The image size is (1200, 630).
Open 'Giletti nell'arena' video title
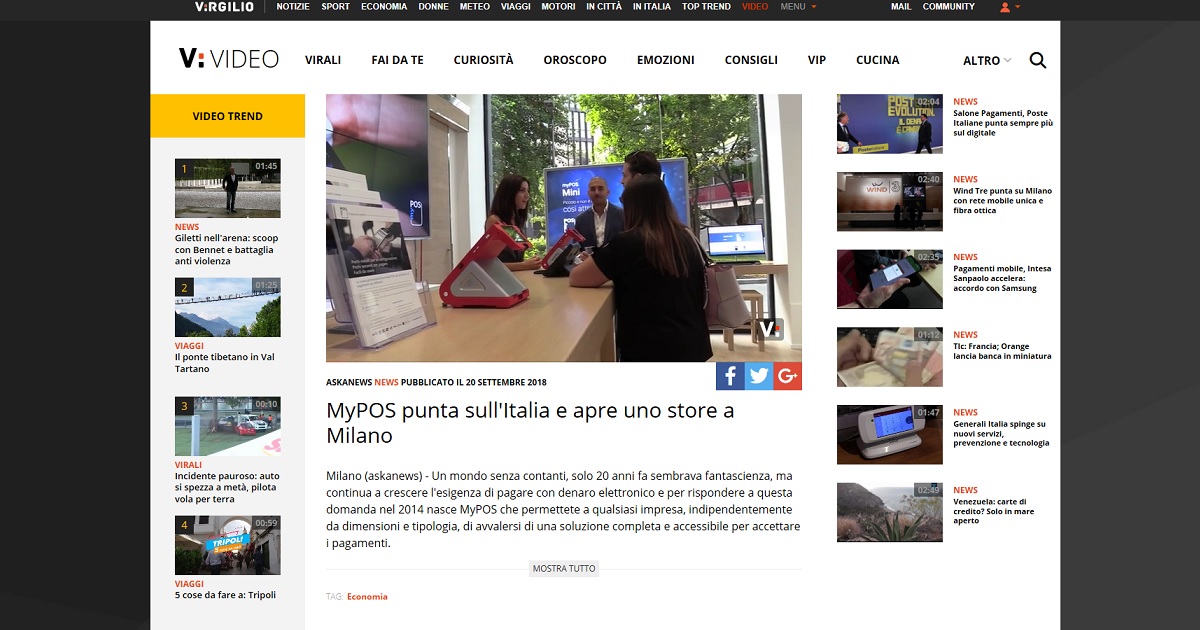[x=227, y=250]
